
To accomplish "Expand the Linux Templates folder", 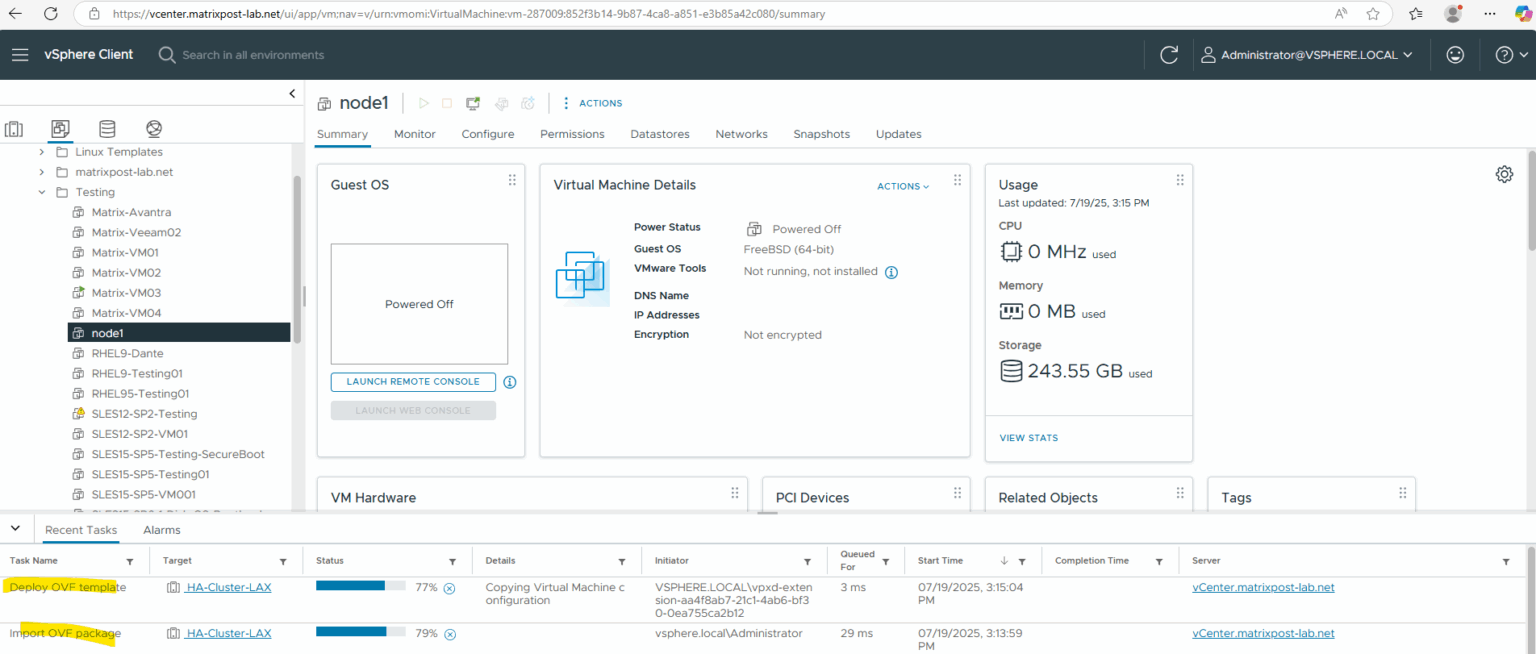I will [41, 151].
